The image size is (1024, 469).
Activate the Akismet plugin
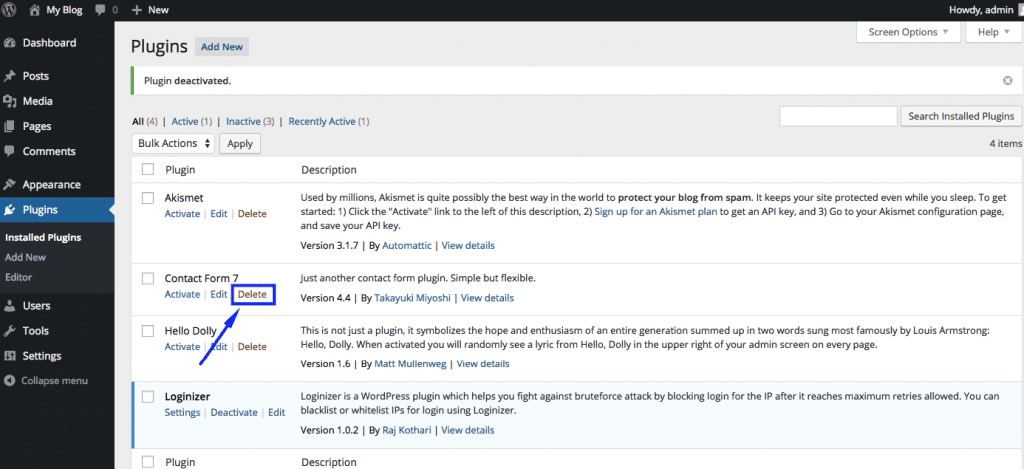click(x=182, y=214)
